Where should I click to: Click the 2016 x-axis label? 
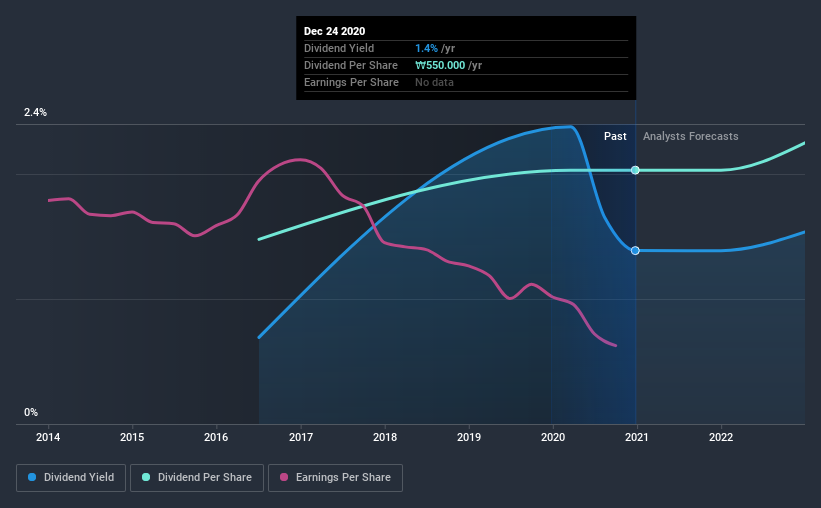(216, 437)
